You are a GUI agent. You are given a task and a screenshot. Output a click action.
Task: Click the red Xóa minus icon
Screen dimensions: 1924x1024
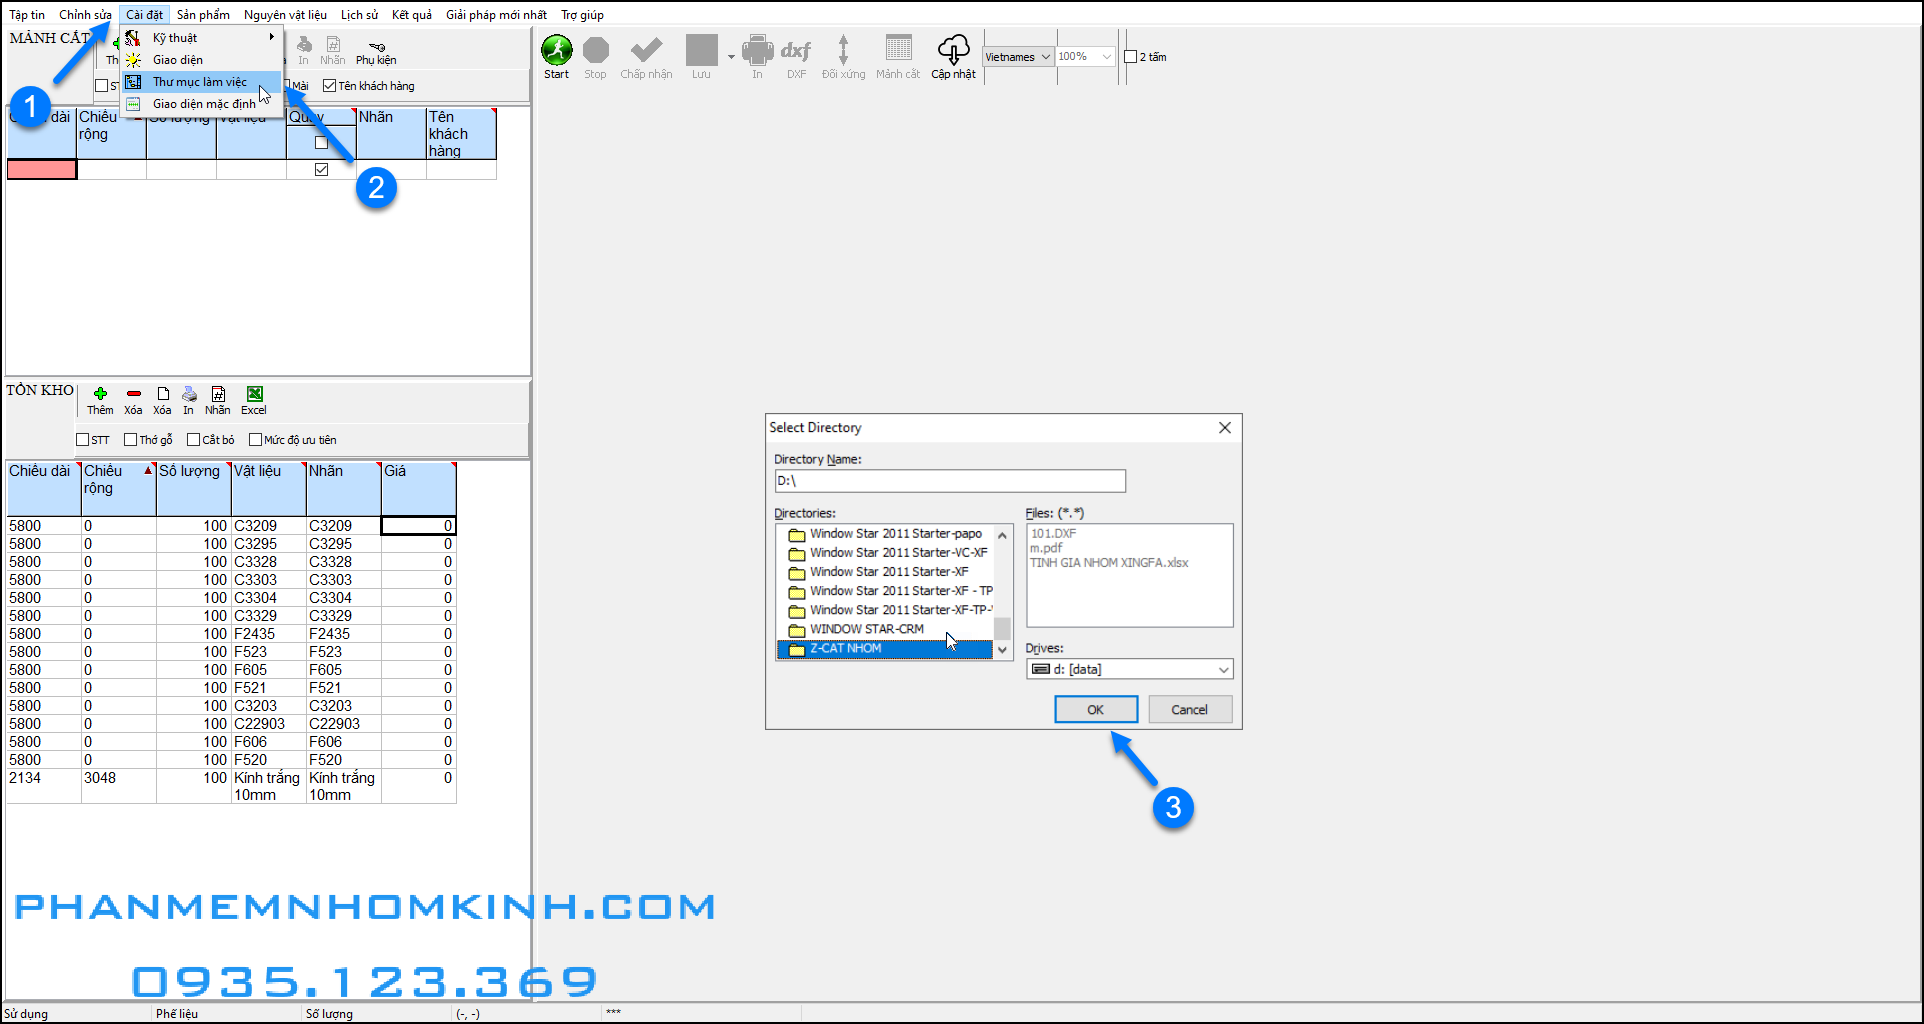coord(132,393)
